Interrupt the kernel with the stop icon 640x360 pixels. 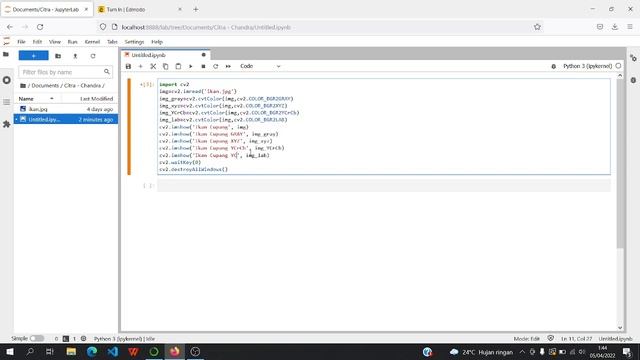[203, 66]
